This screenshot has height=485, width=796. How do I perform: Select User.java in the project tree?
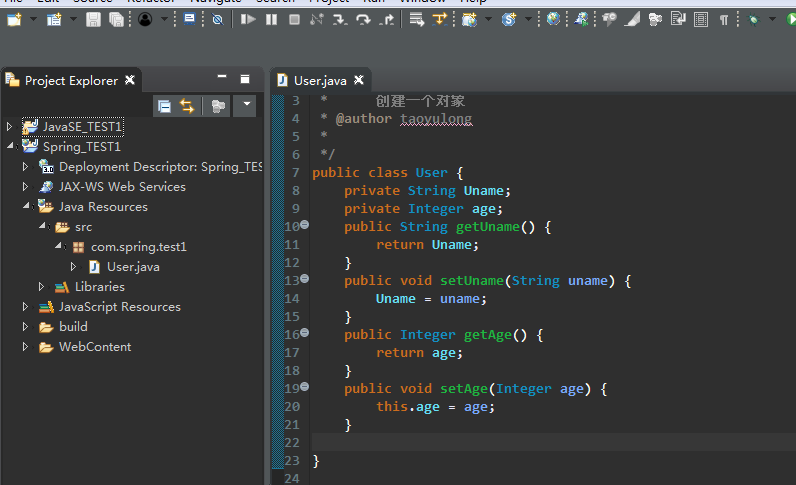pyautogui.click(x=133, y=267)
